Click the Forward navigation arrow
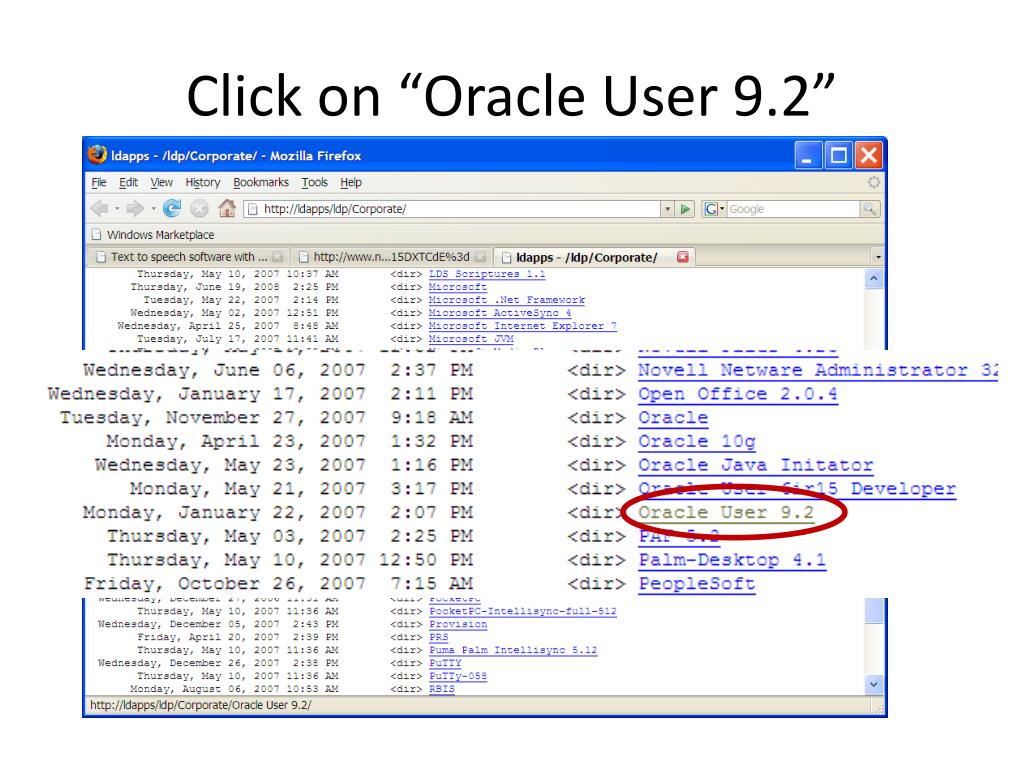 pos(135,209)
